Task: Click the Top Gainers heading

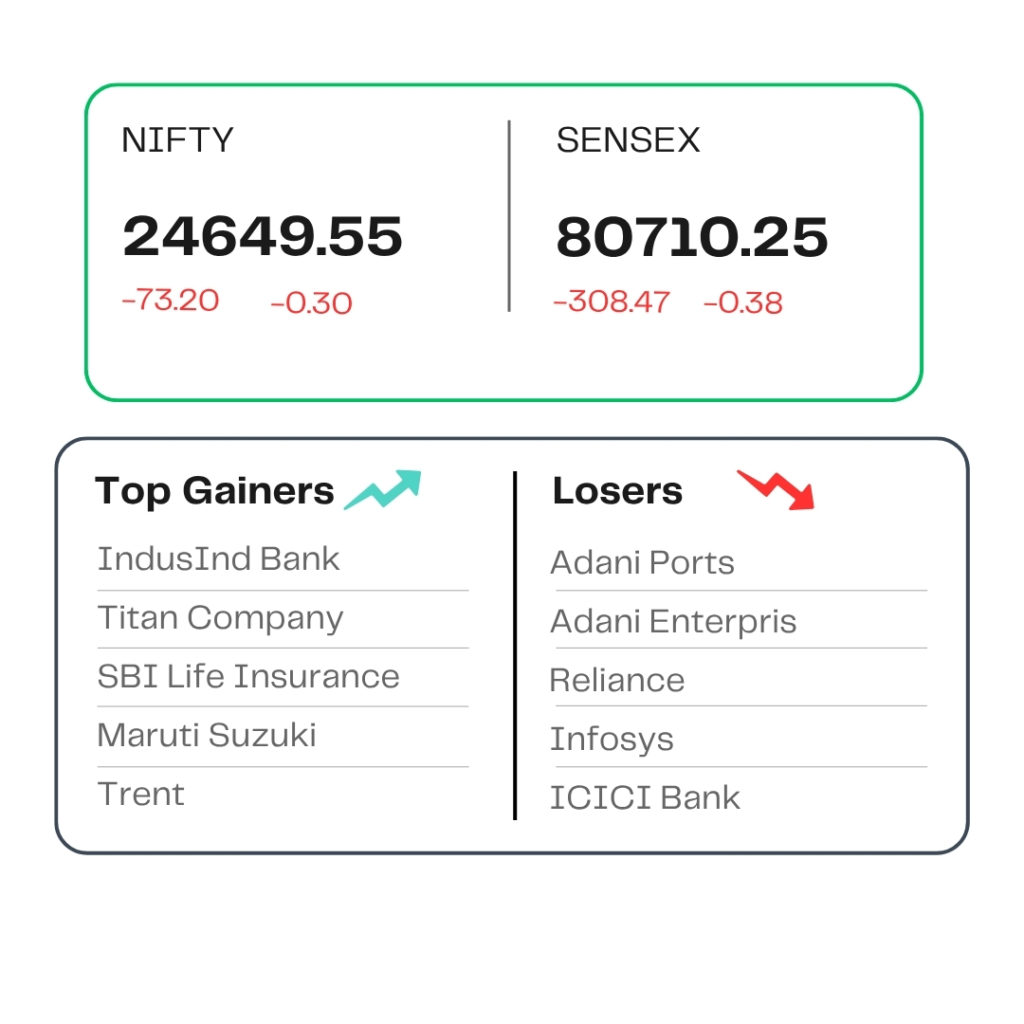Action: (x=214, y=491)
